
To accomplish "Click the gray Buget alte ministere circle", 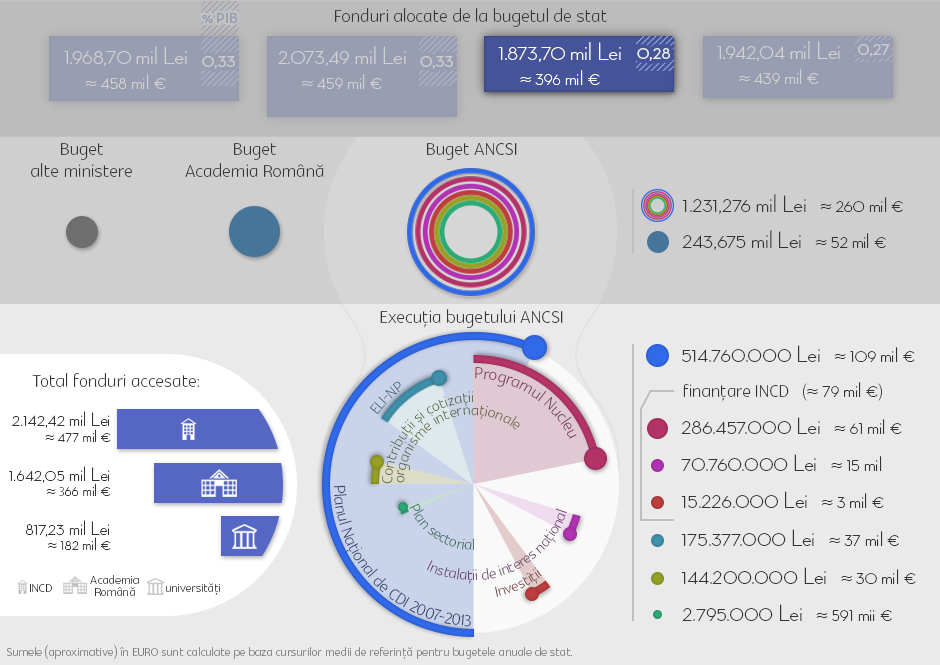I will coord(82,232).
